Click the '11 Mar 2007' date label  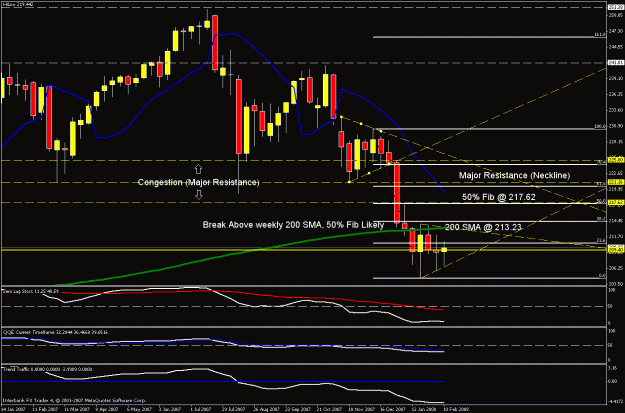pyautogui.click(x=75, y=409)
